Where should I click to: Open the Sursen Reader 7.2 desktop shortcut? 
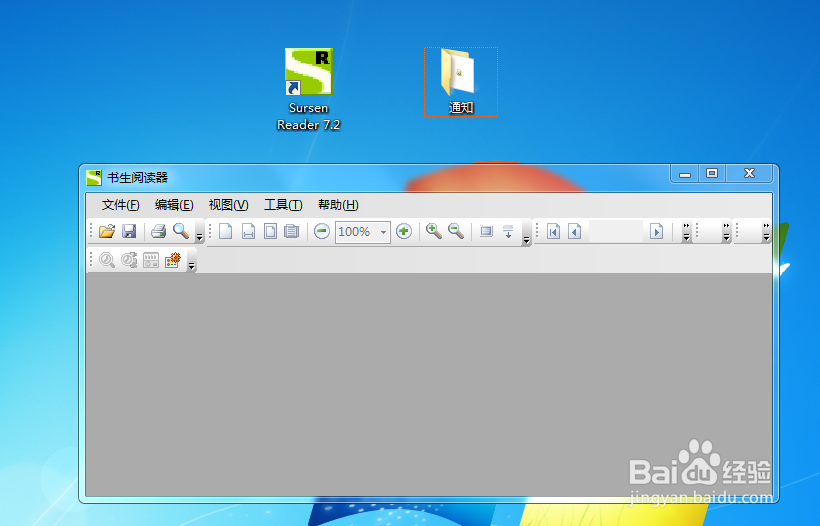point(309,89)
